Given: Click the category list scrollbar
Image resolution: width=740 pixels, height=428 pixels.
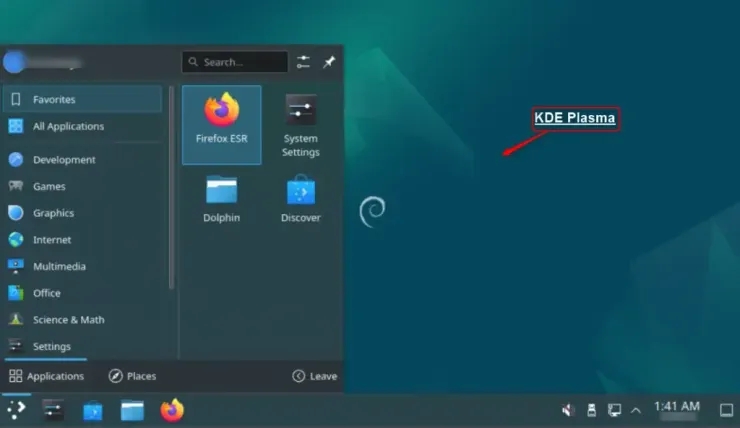Looking at the screenshot, I should click(171, 187).
